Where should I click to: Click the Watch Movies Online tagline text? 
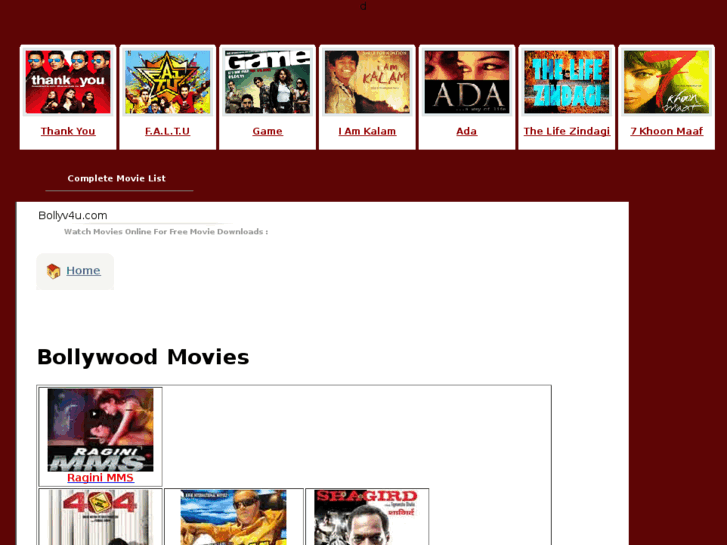click(166, 231)
